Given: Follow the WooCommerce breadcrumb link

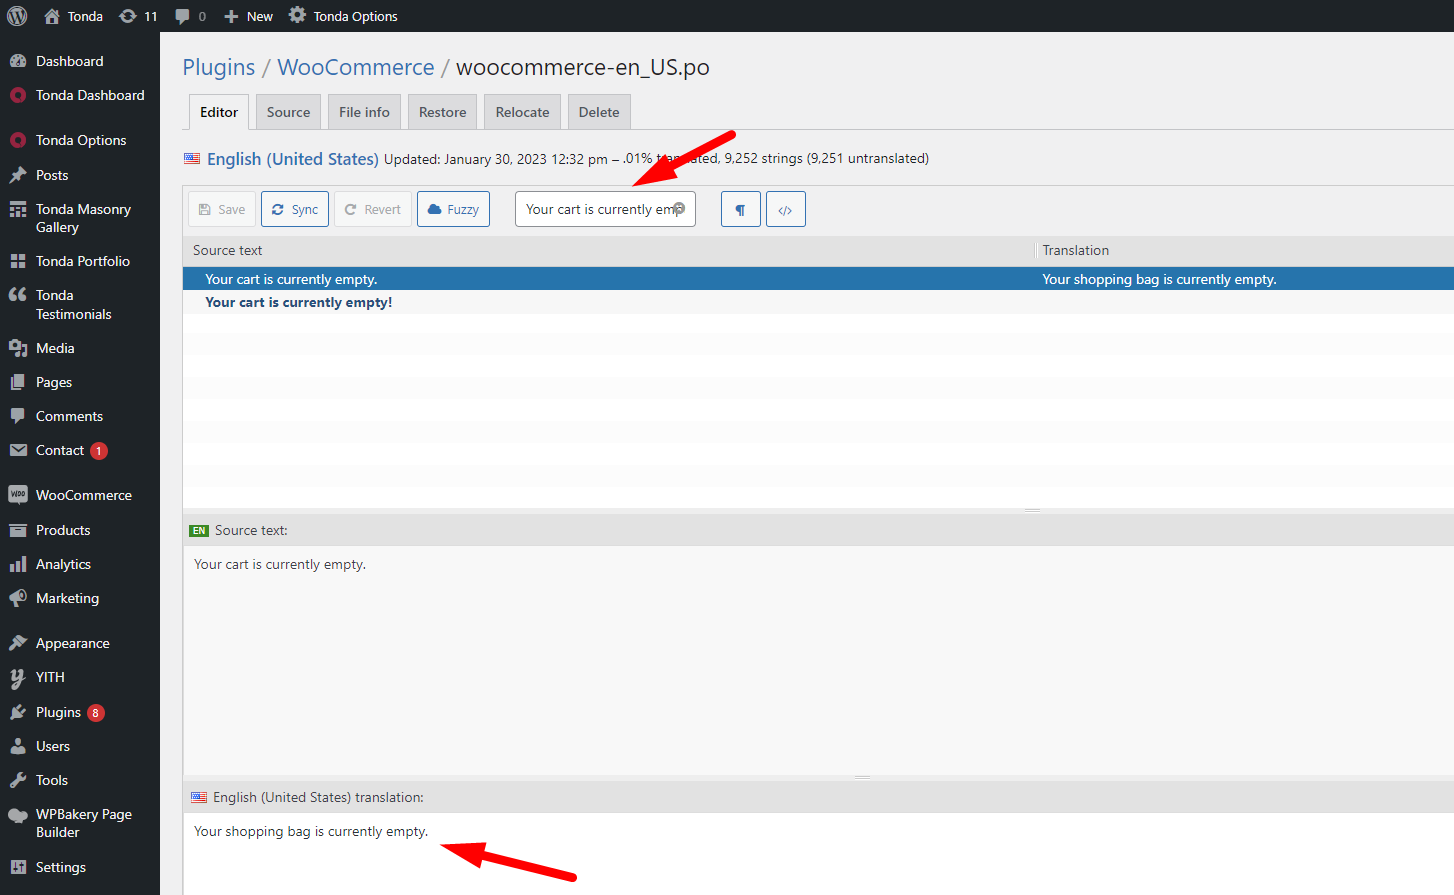Looking at the screenshot, I should pyautogui.click(x=356, y=67).
